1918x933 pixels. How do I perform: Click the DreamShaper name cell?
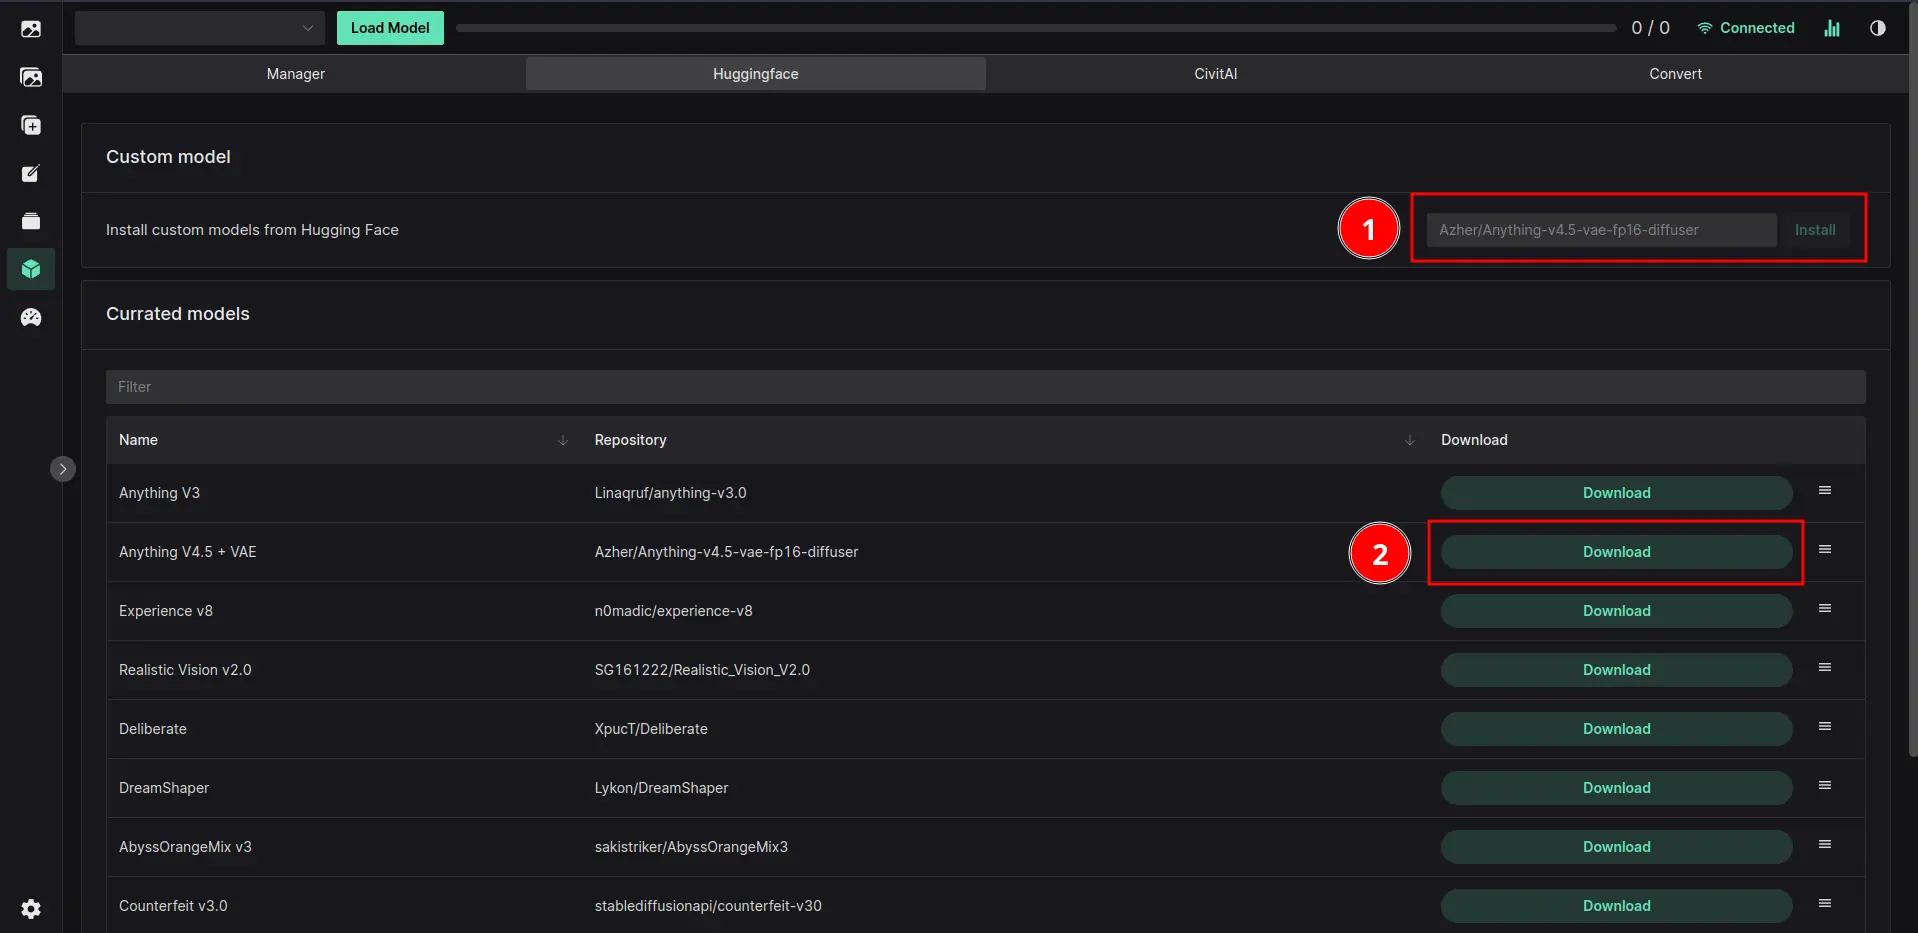(x=164, y=788)
